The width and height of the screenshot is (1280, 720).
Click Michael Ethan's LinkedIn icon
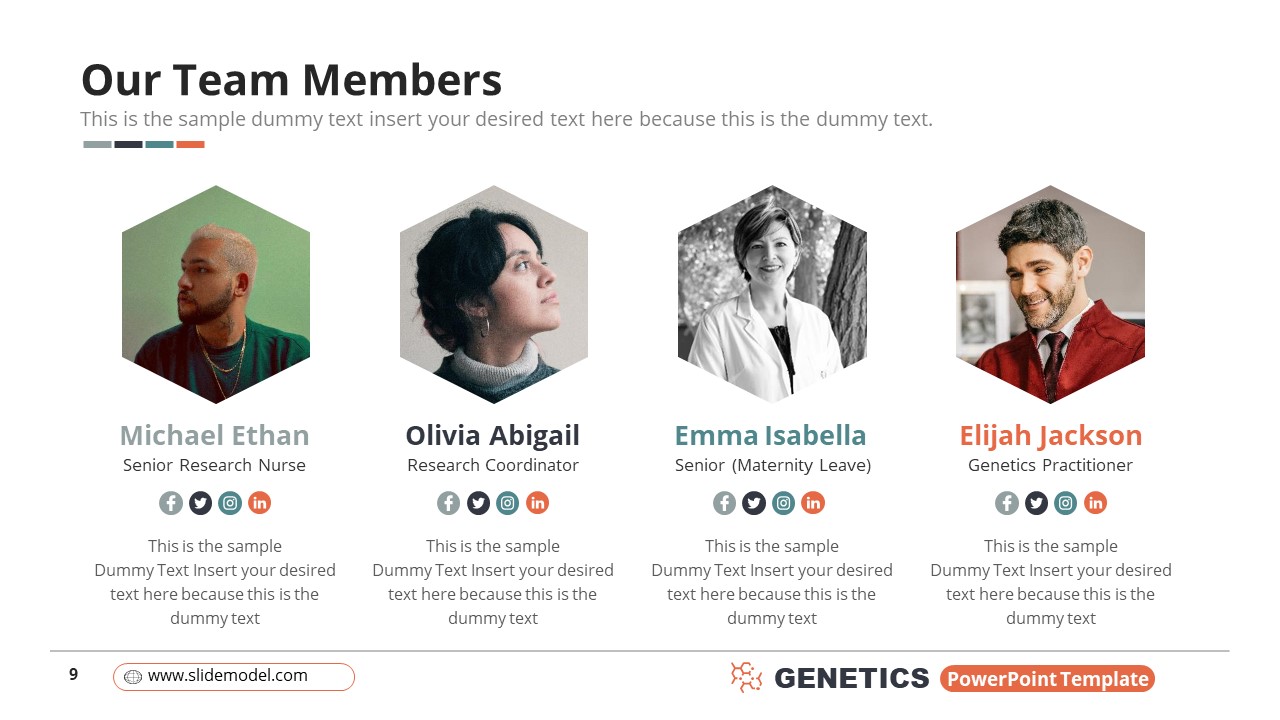(260, 503)
